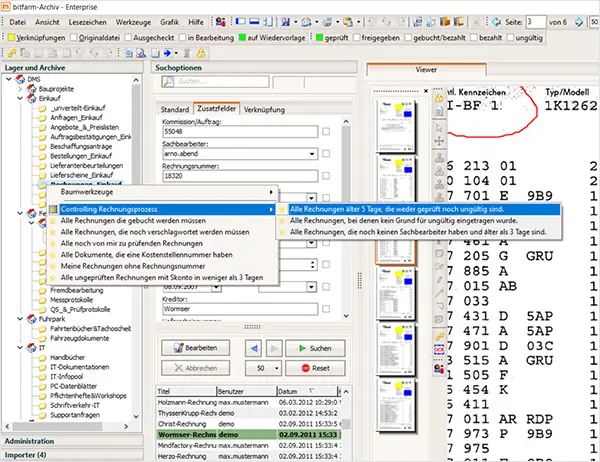Open the Datei menu
The image size is (600, 462).
(18, 22)
